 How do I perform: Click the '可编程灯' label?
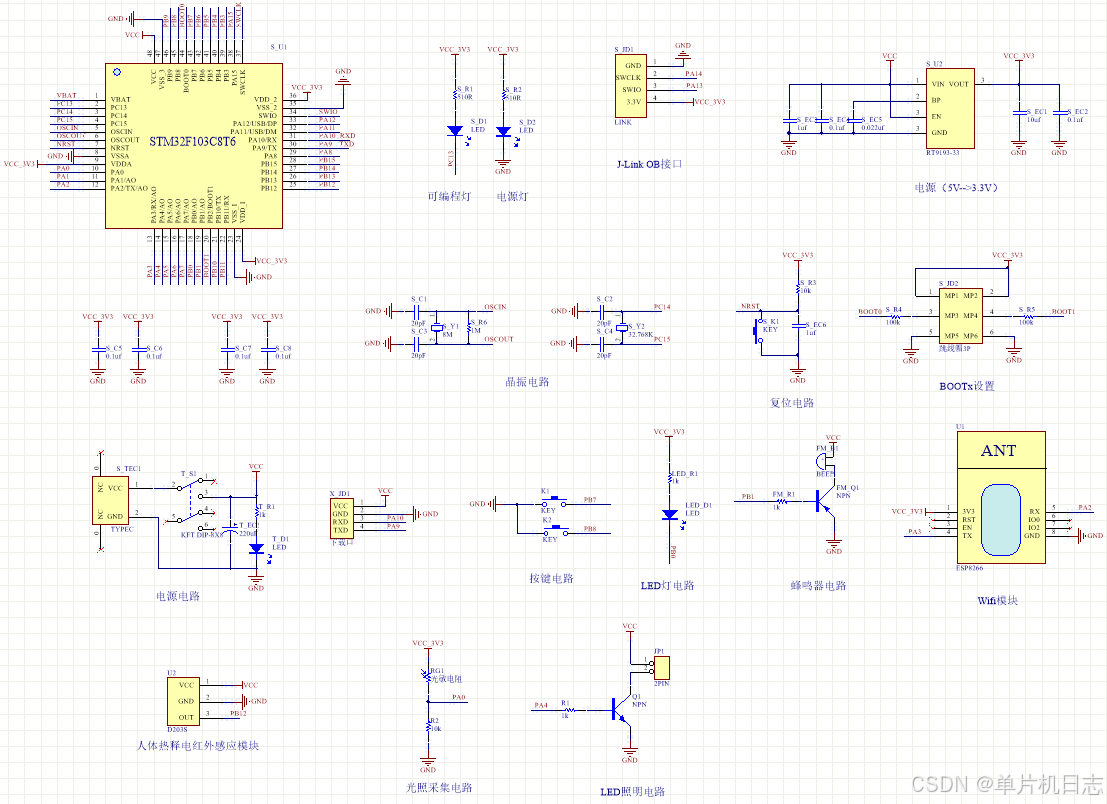coord(449,196)
